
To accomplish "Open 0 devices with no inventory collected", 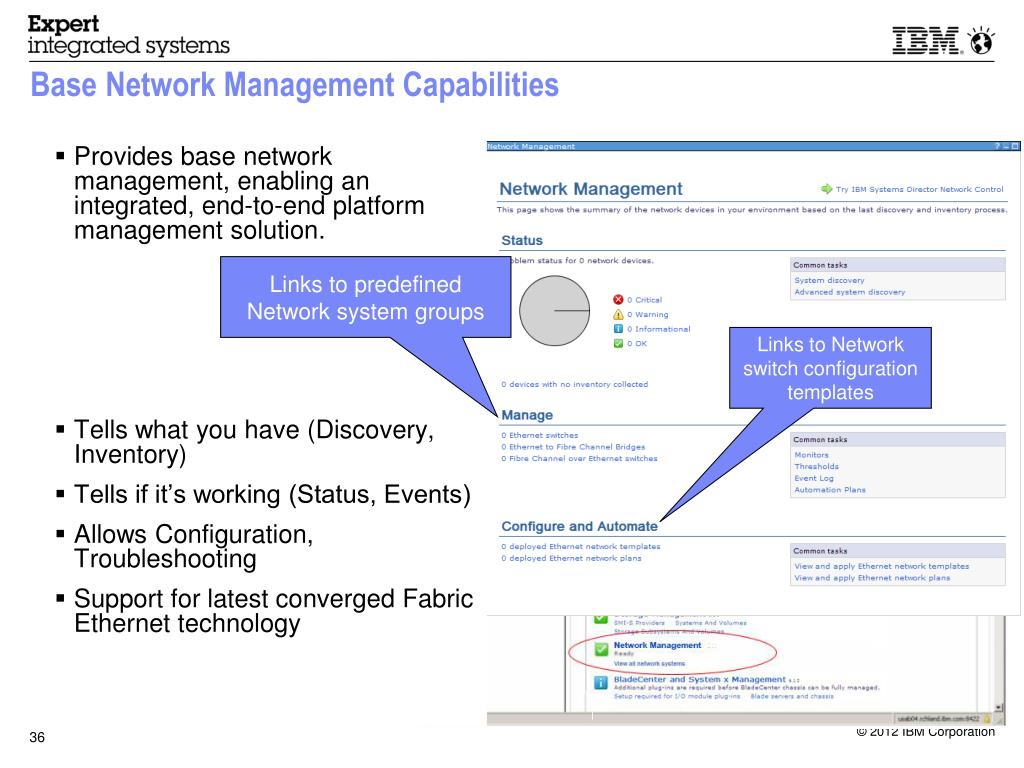I will point(575,384).
